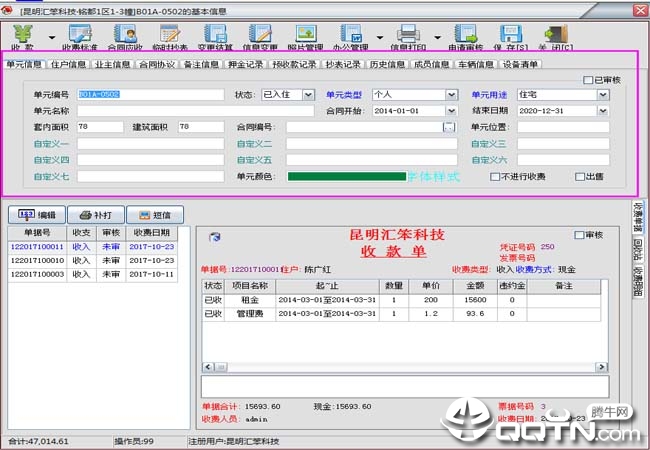This screenshot has height=450, width=650.
Task: Open the 设备清单 tab
Action: coord(520,64)
